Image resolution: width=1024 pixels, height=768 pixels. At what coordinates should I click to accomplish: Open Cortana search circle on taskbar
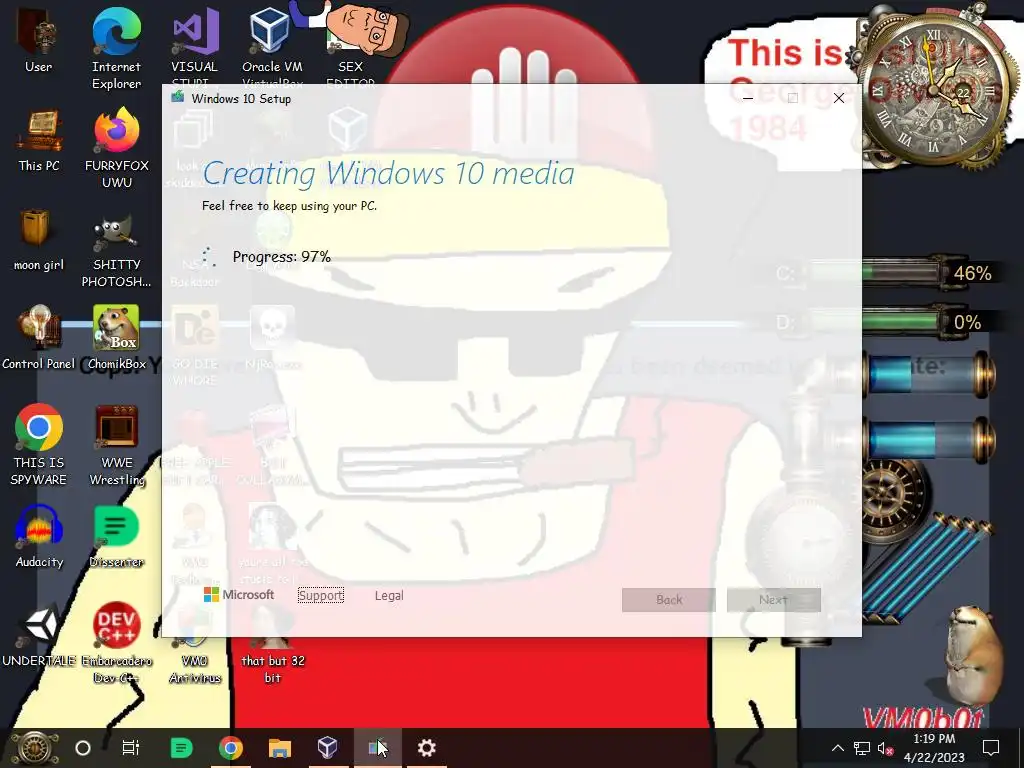click(x=83, y=748)
